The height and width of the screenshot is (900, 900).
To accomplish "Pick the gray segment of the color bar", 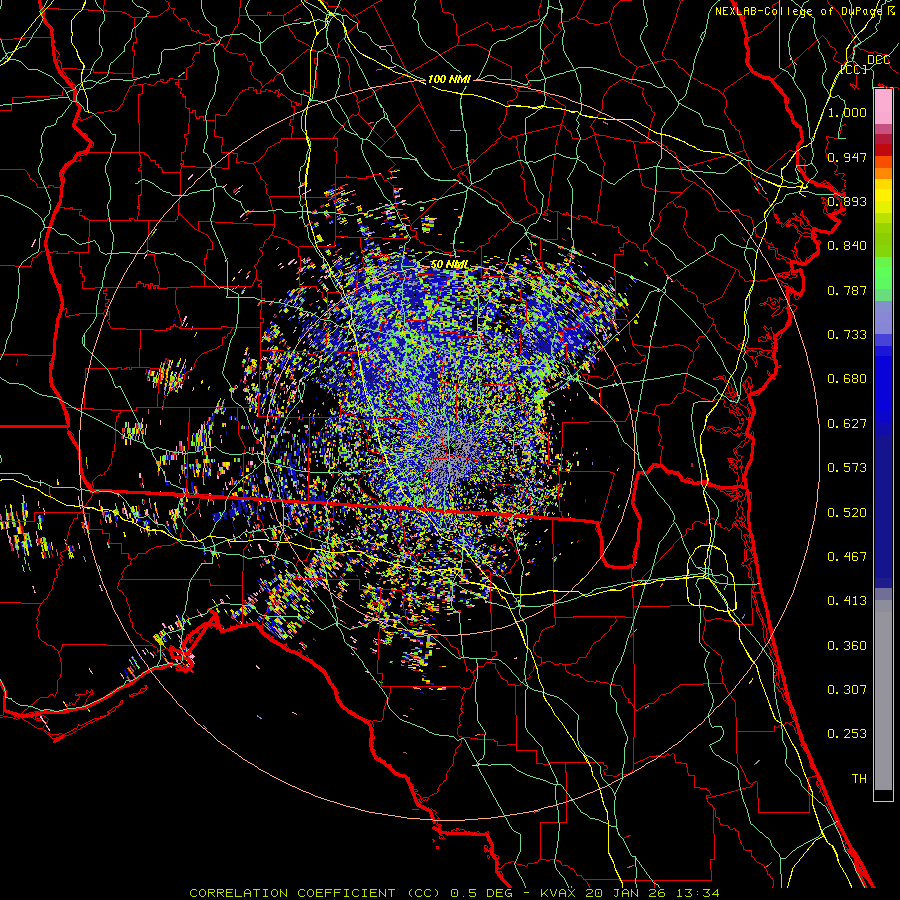I will (883, 695).
